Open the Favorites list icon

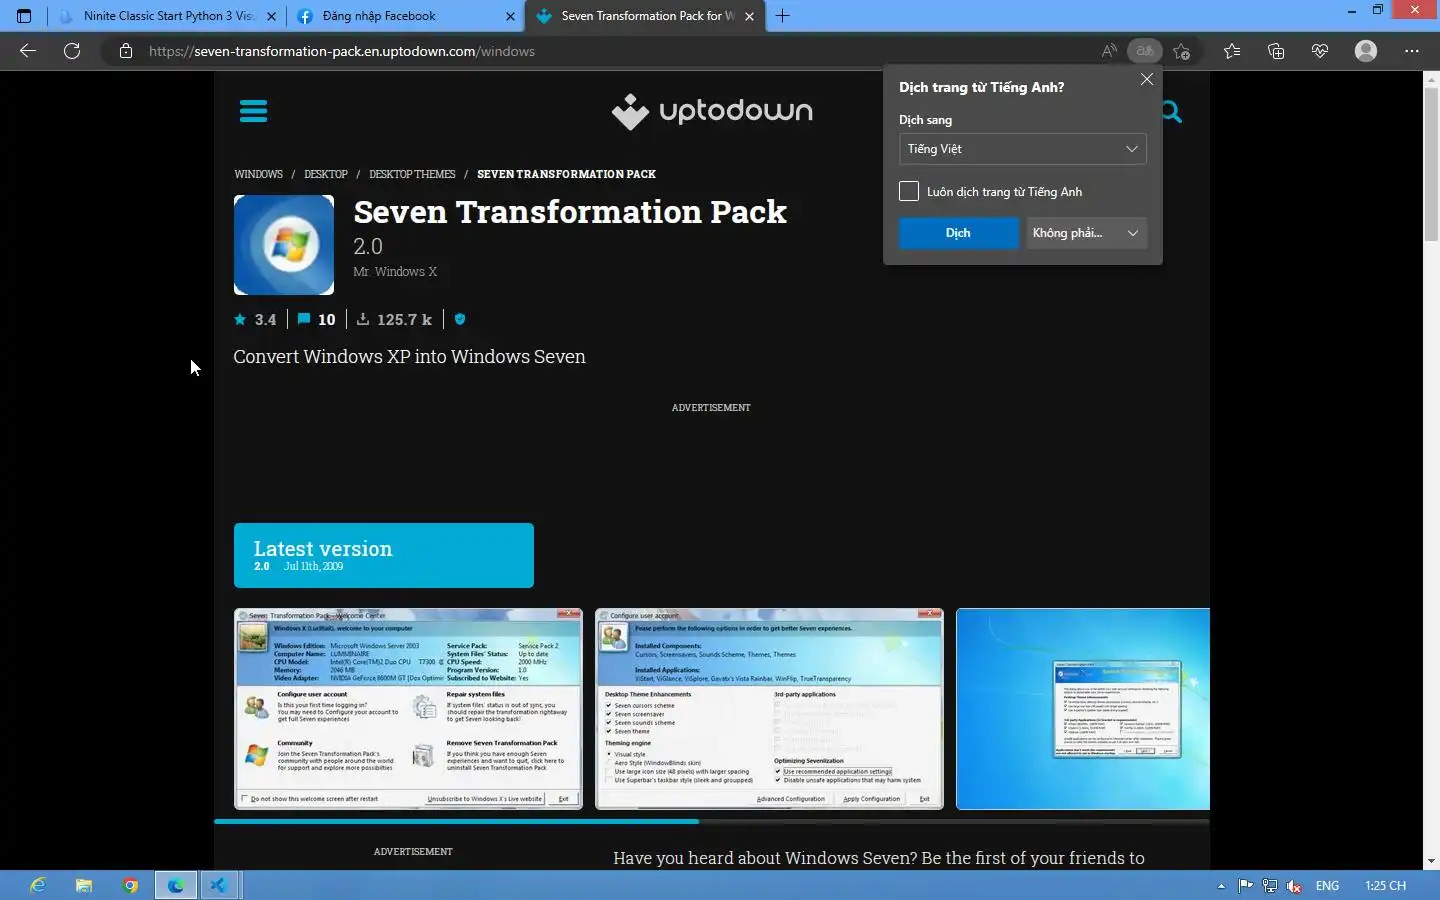click(1232, 51)
